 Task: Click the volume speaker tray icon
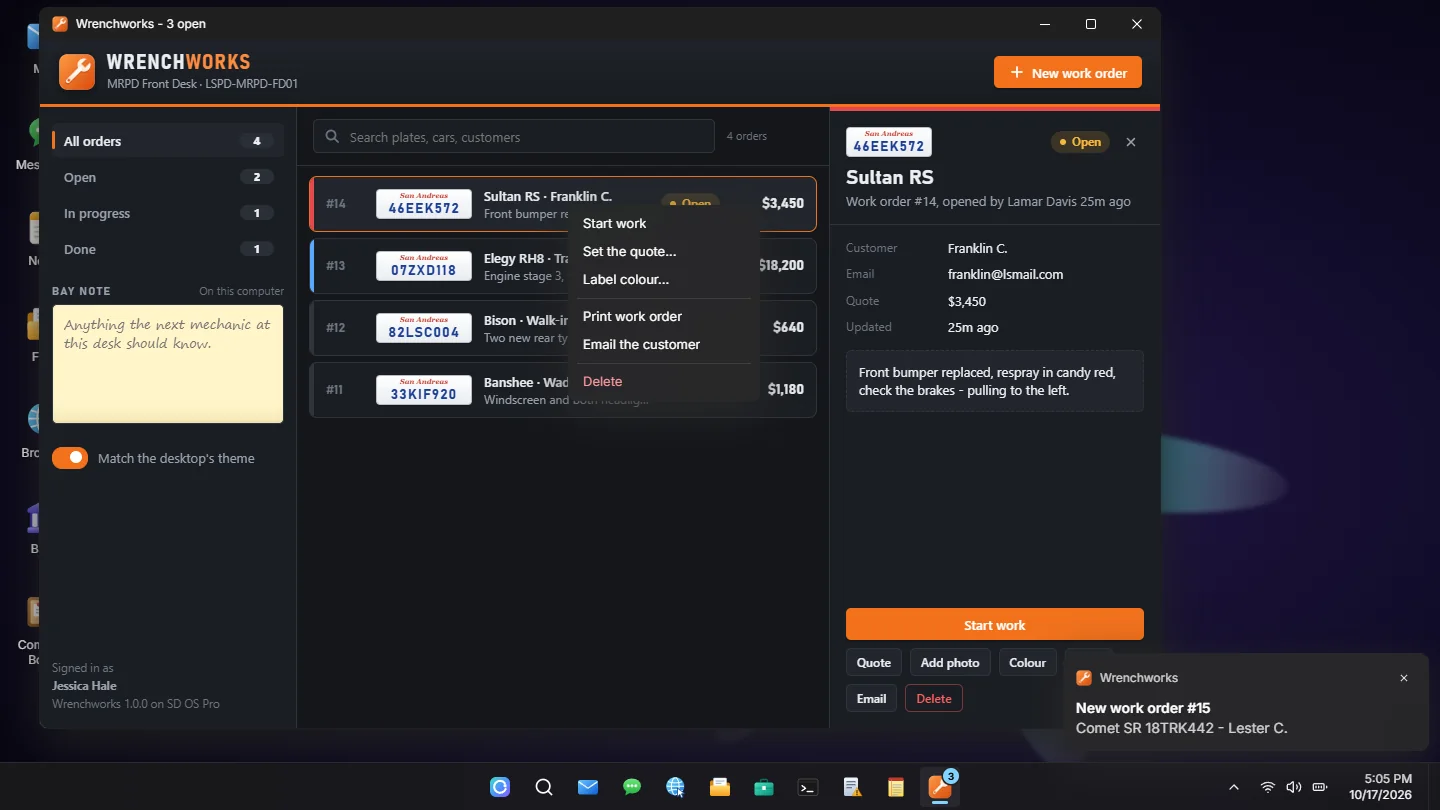(1294, 787)
